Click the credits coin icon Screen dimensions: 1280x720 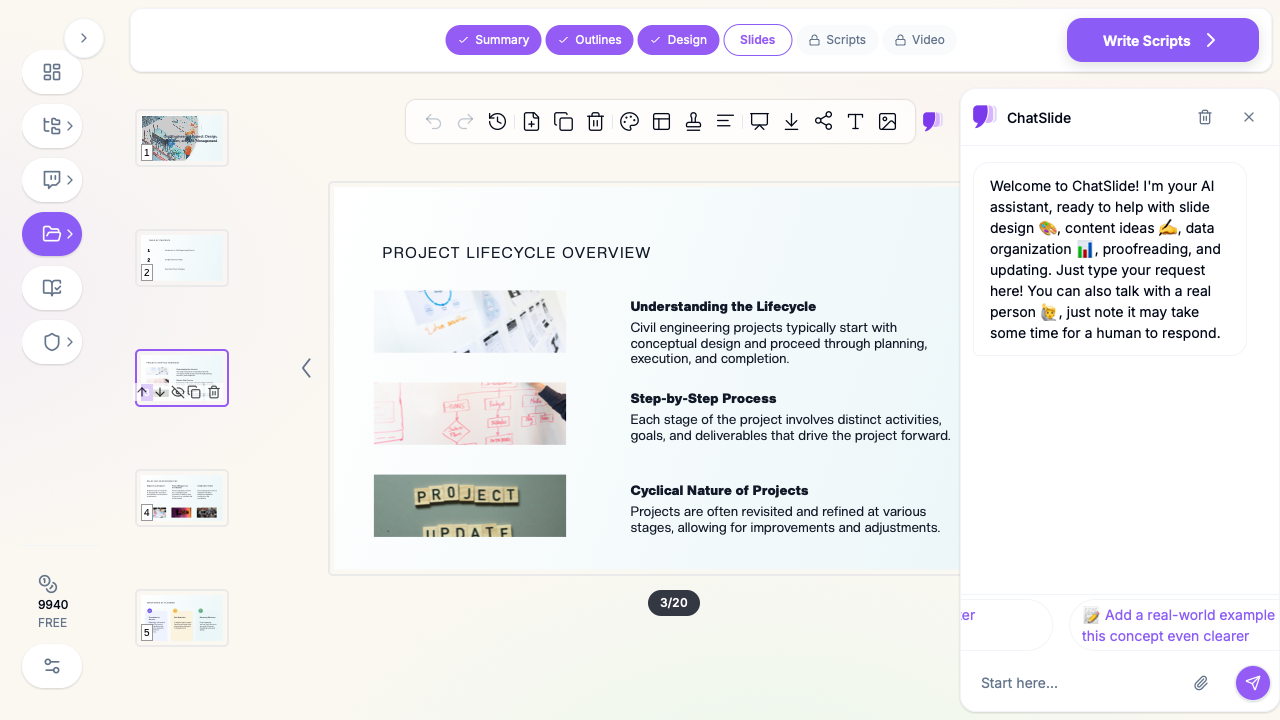coord(47,583)
